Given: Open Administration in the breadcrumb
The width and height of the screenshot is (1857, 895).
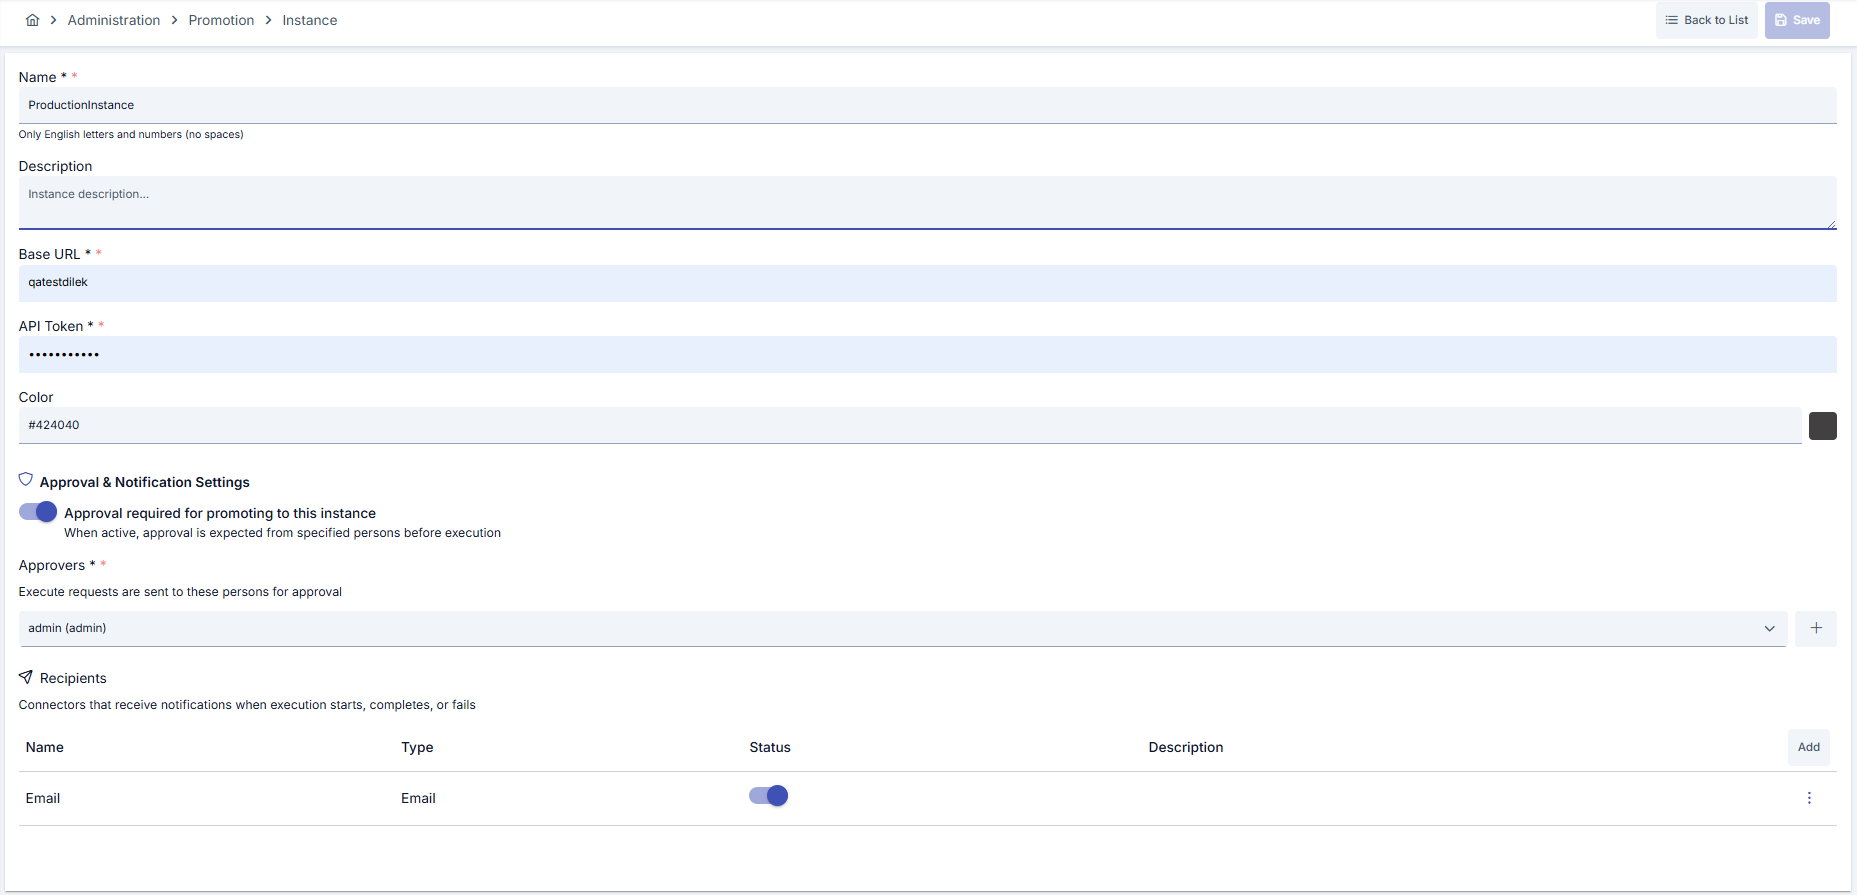Looking at the screenshot, I should coord(114,20).
